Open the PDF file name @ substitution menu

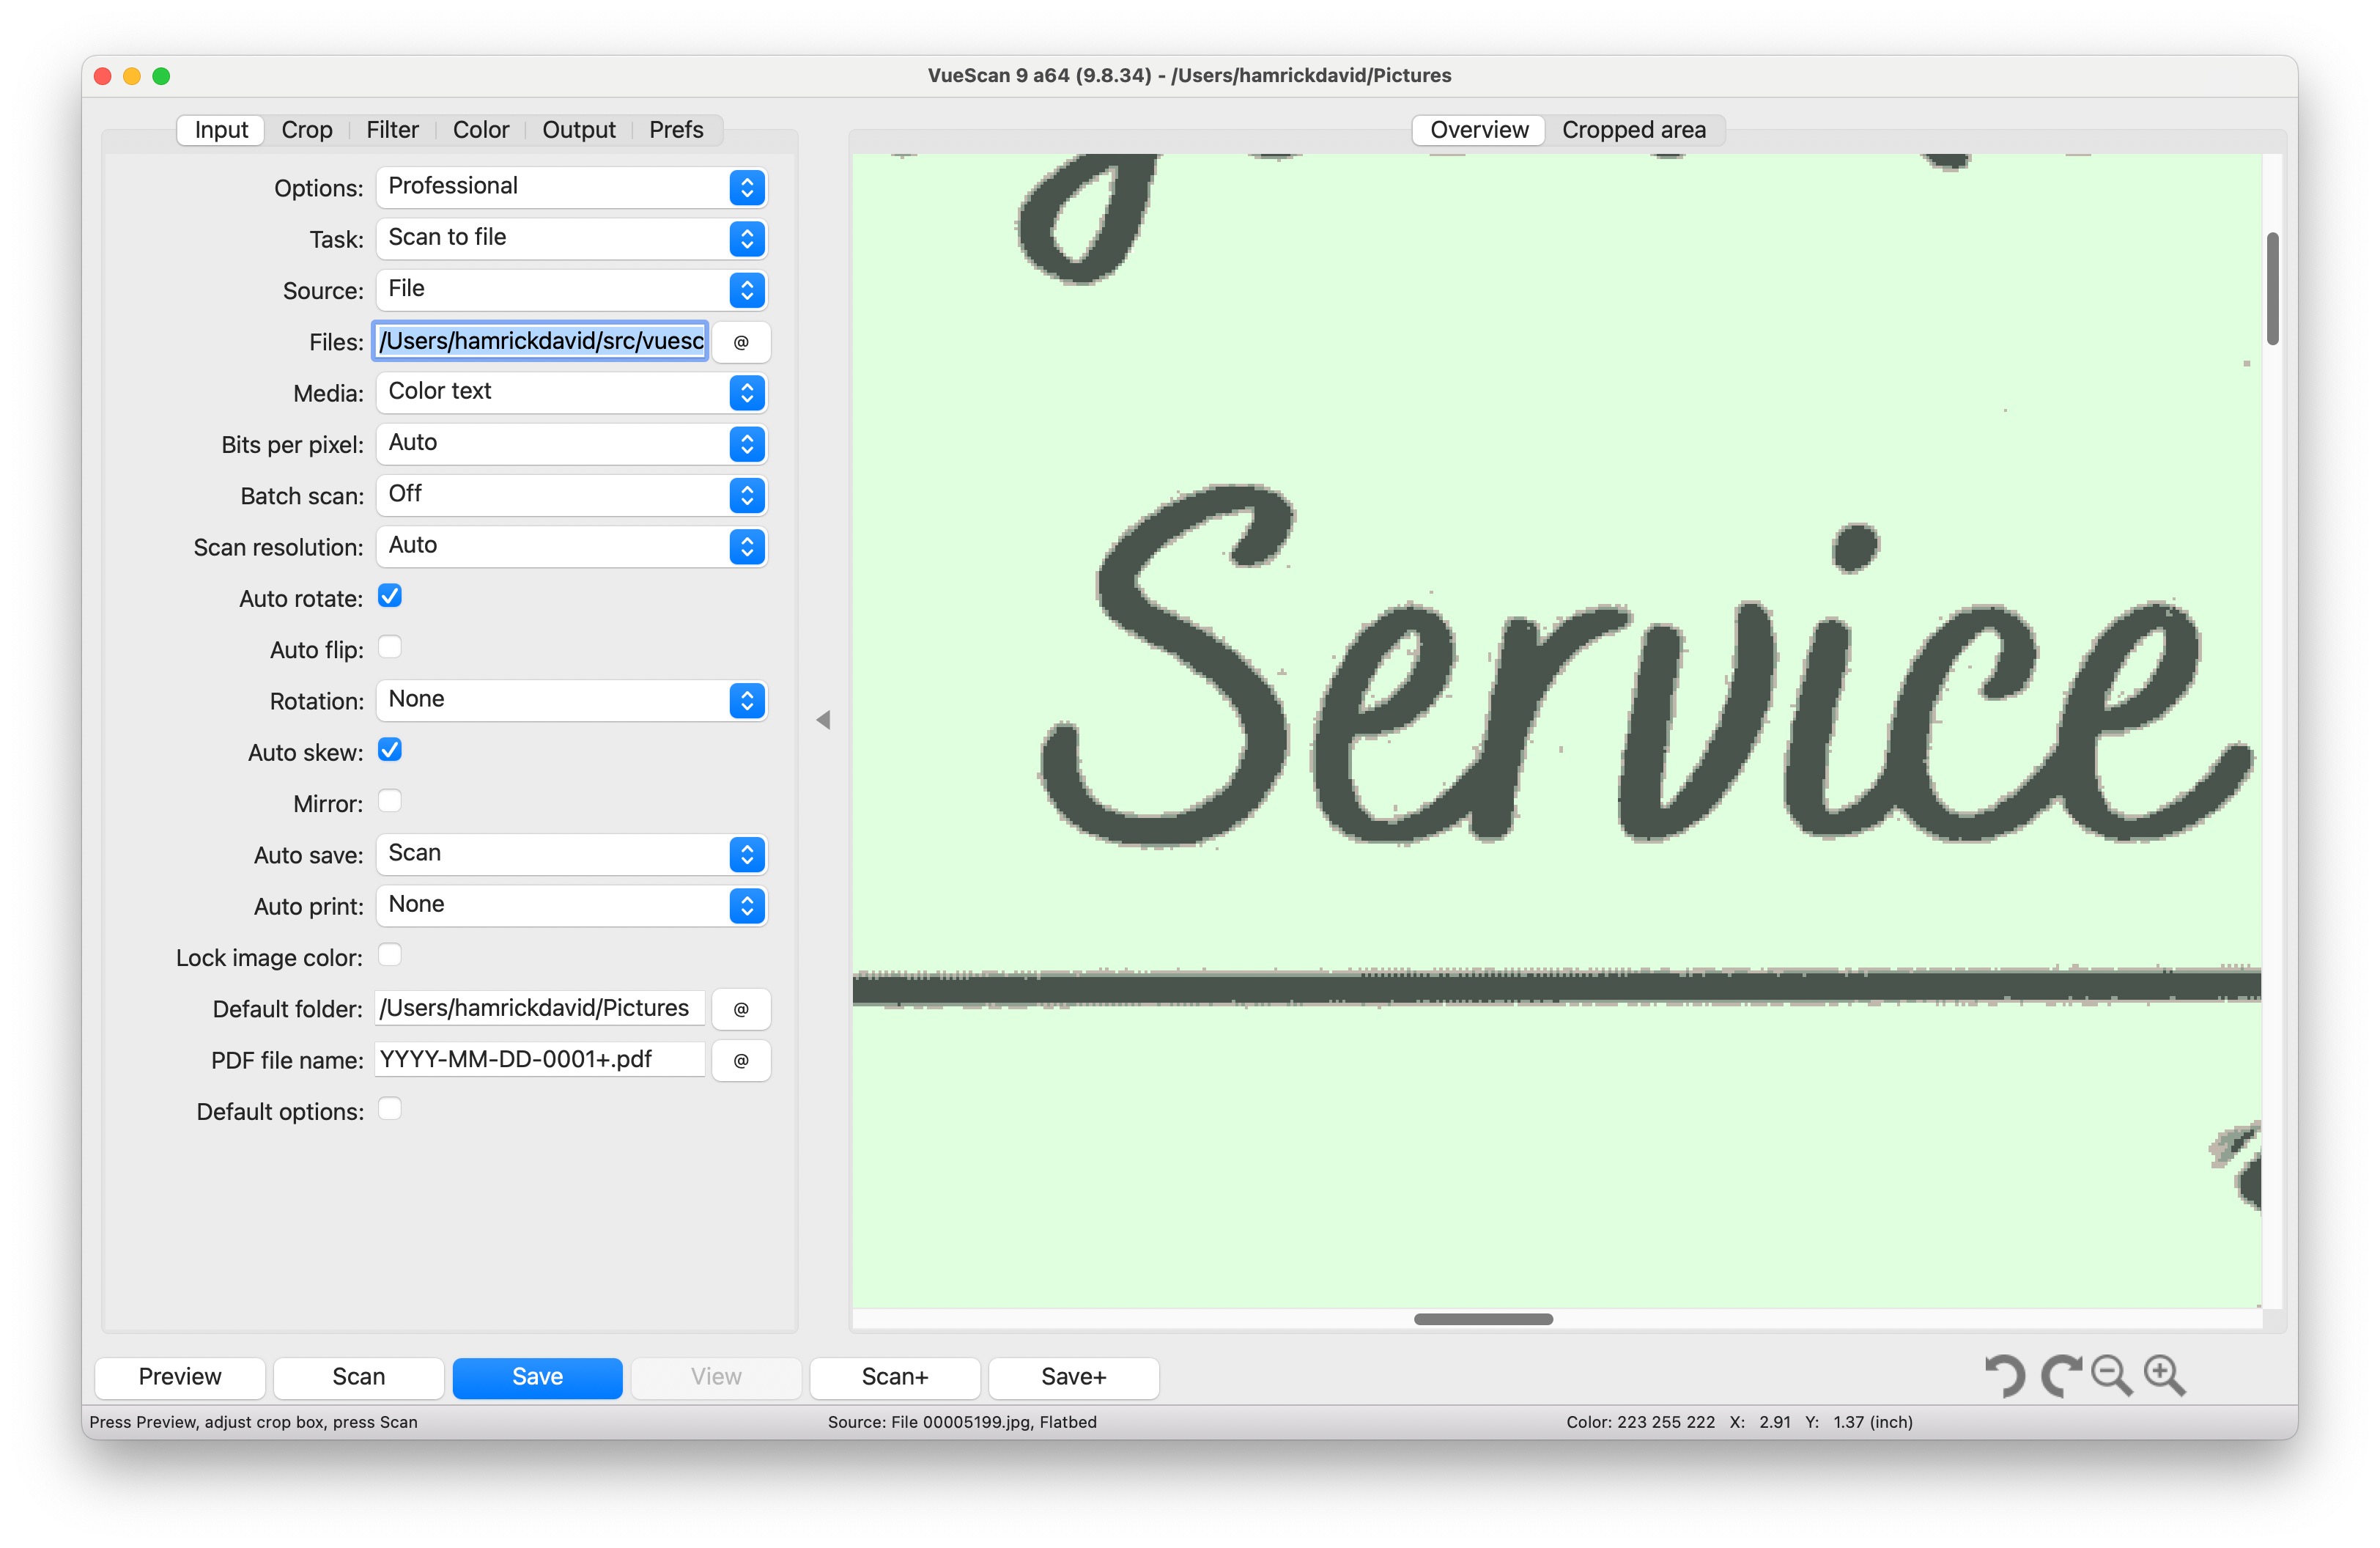pos(740,1060)
